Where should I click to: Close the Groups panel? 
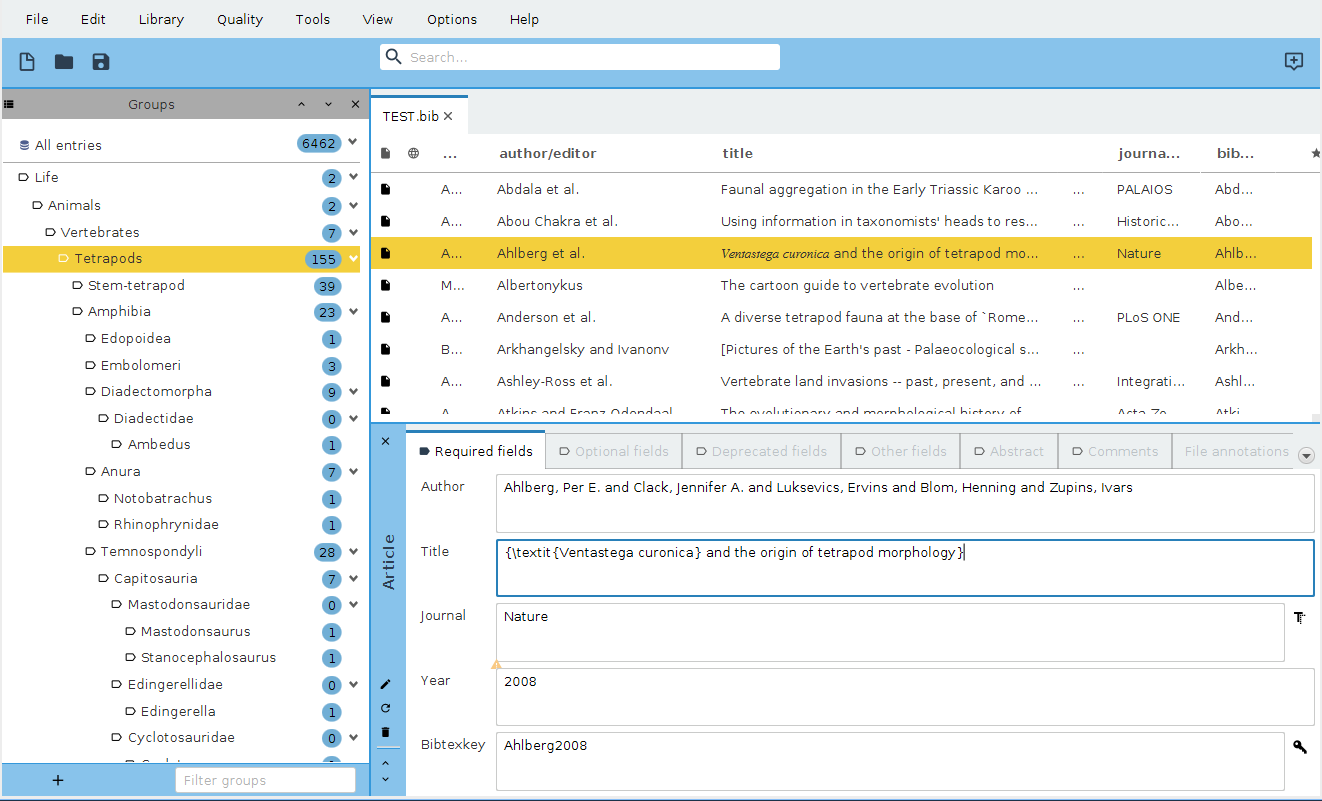point(355,104)
